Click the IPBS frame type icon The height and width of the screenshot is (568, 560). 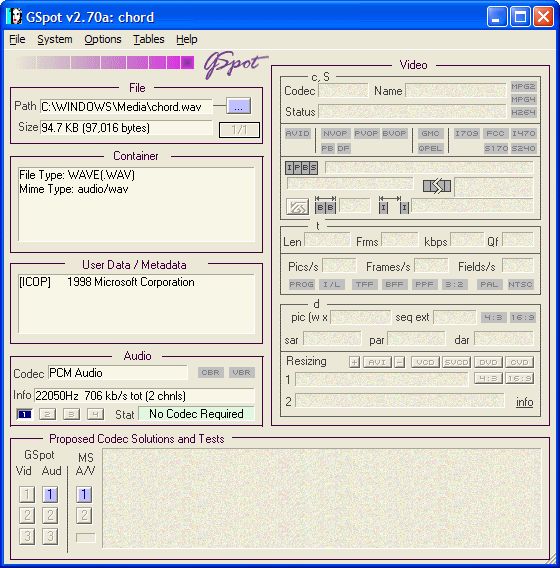point(301,168)
